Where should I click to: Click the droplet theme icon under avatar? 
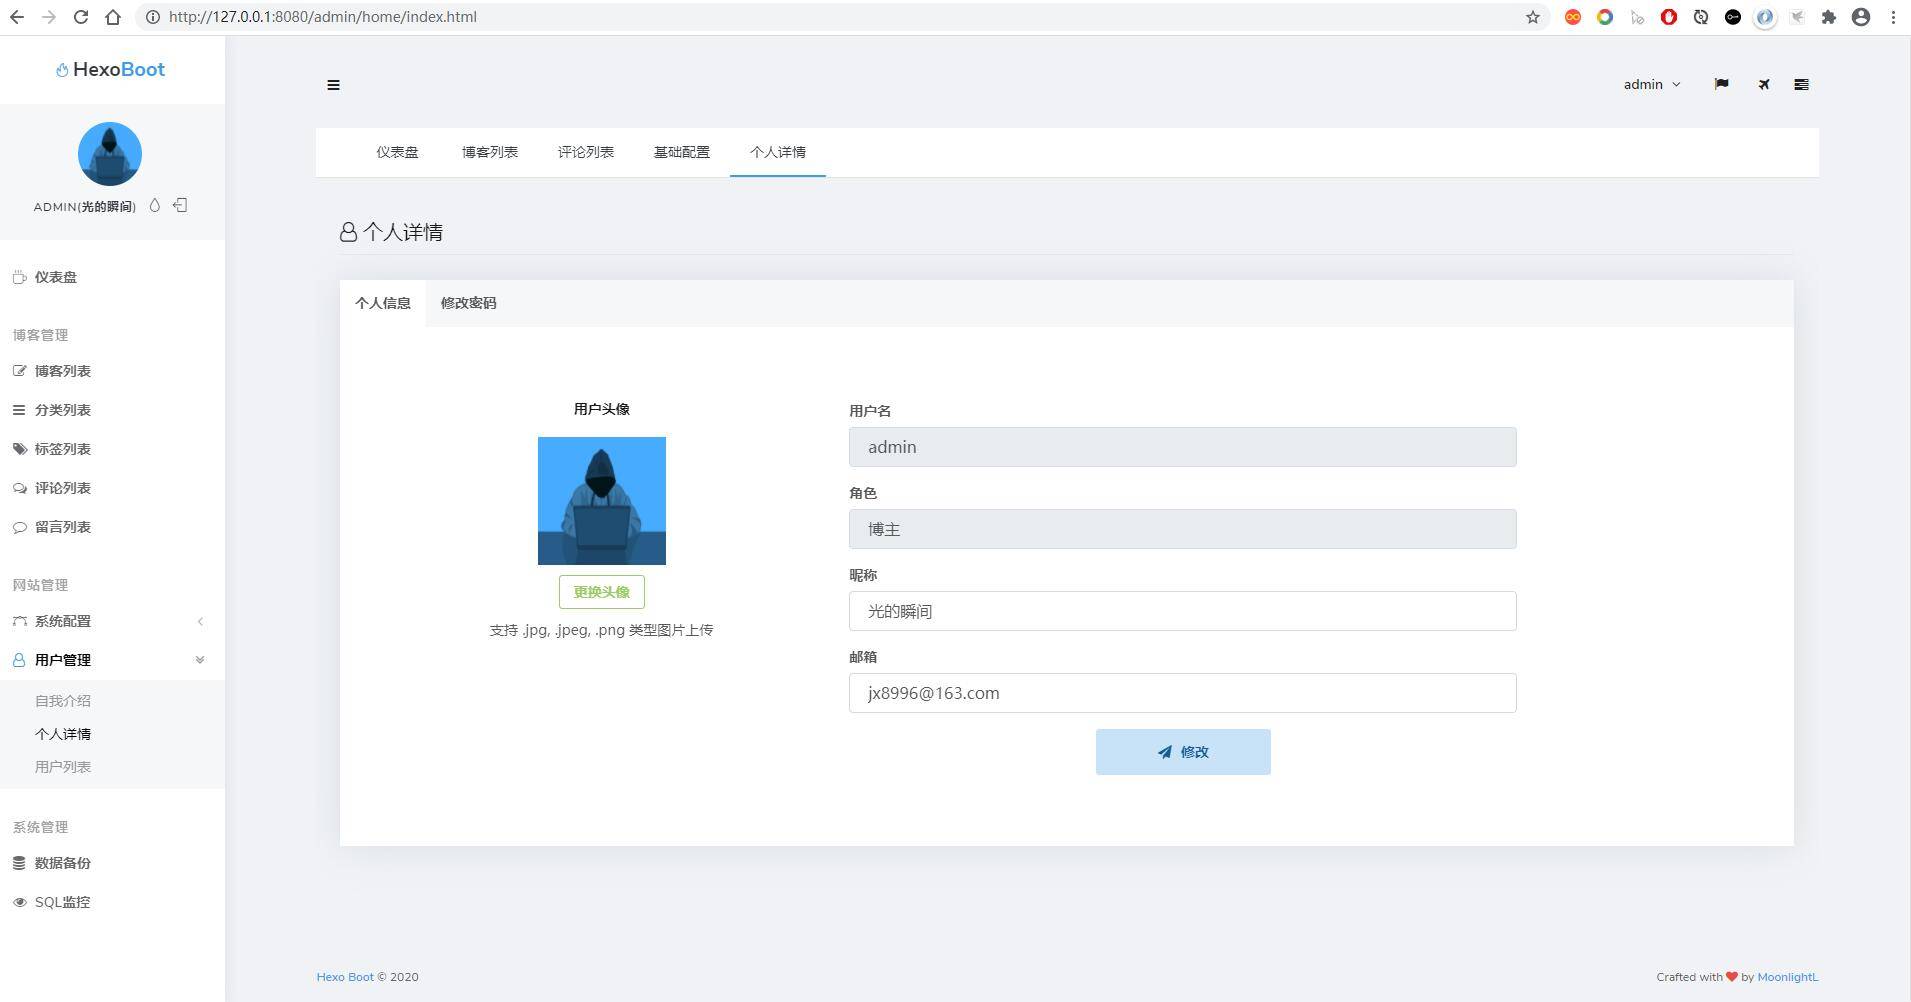click(155, 206)
